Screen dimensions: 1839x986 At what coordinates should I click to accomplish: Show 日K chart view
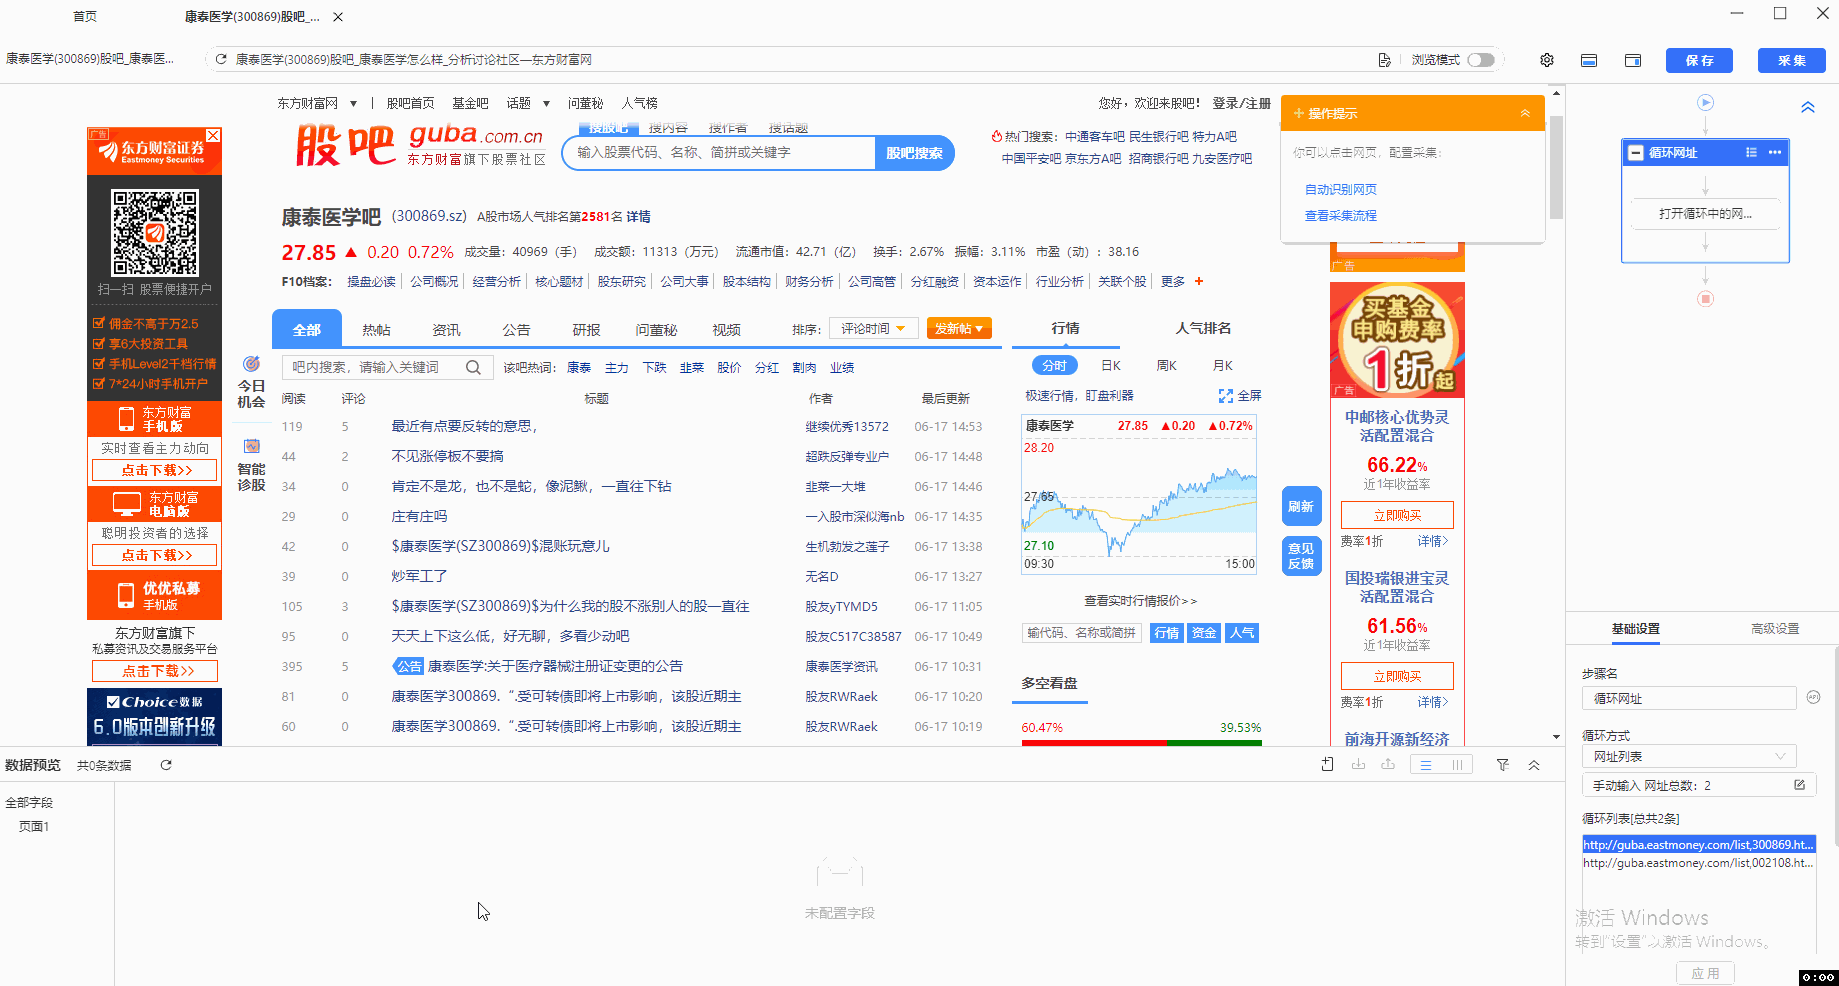(x=1110, y=366)
